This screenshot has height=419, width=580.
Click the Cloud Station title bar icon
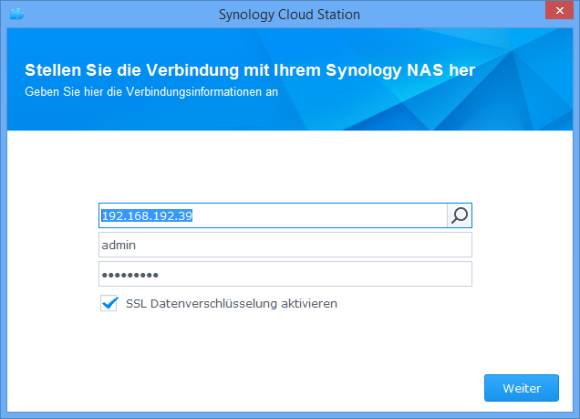click(x=17, y=14)
